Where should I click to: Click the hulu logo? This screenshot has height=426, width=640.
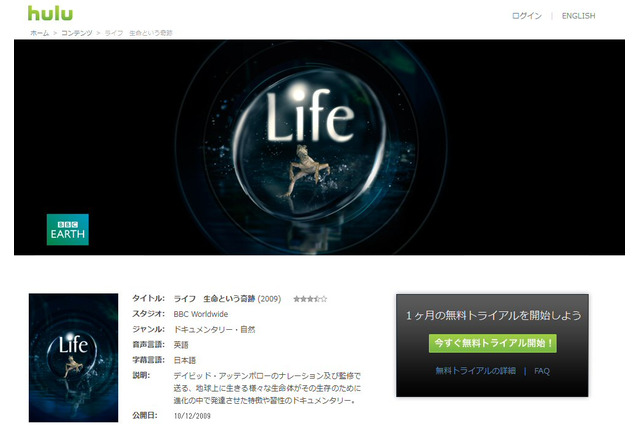(50, 13)
